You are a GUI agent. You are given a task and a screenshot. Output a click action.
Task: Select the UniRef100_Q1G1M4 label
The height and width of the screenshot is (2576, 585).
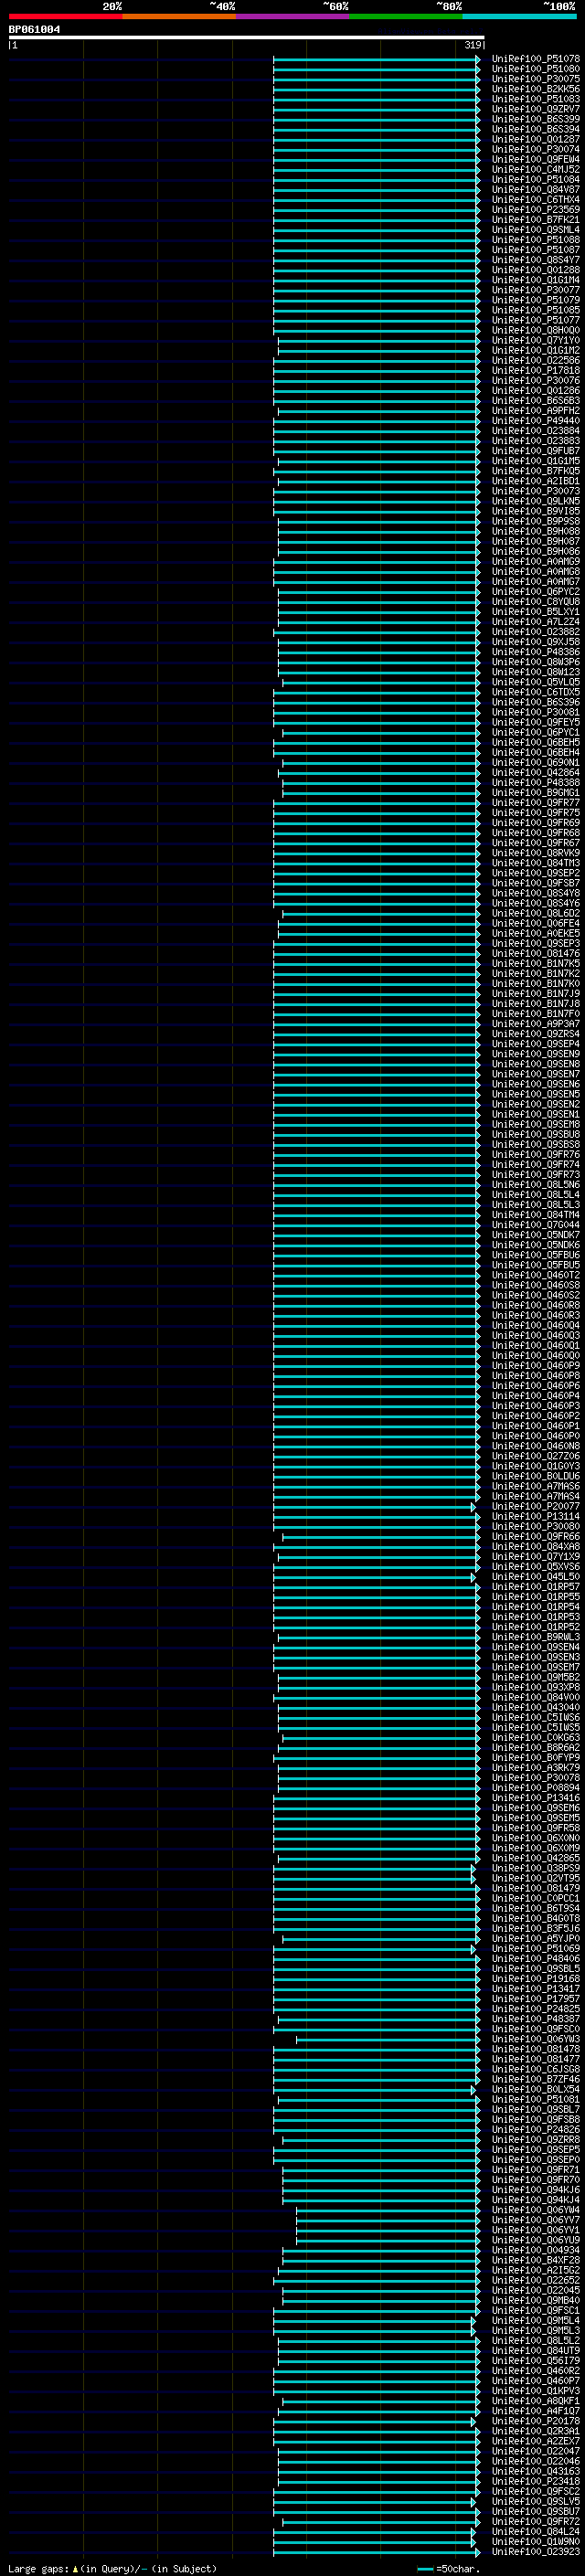[x=536, y=280]
